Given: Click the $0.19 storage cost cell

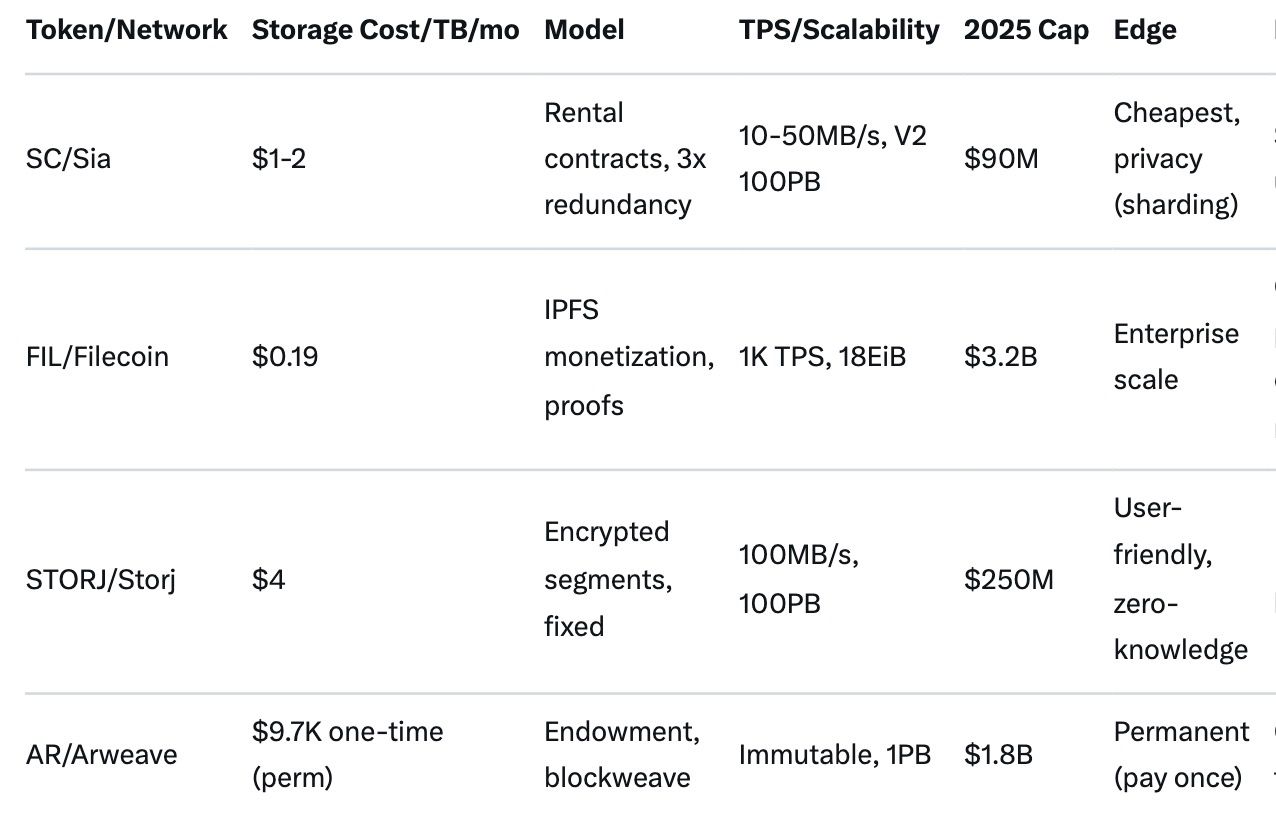Looking at the screenshot, I should point(285,357).
